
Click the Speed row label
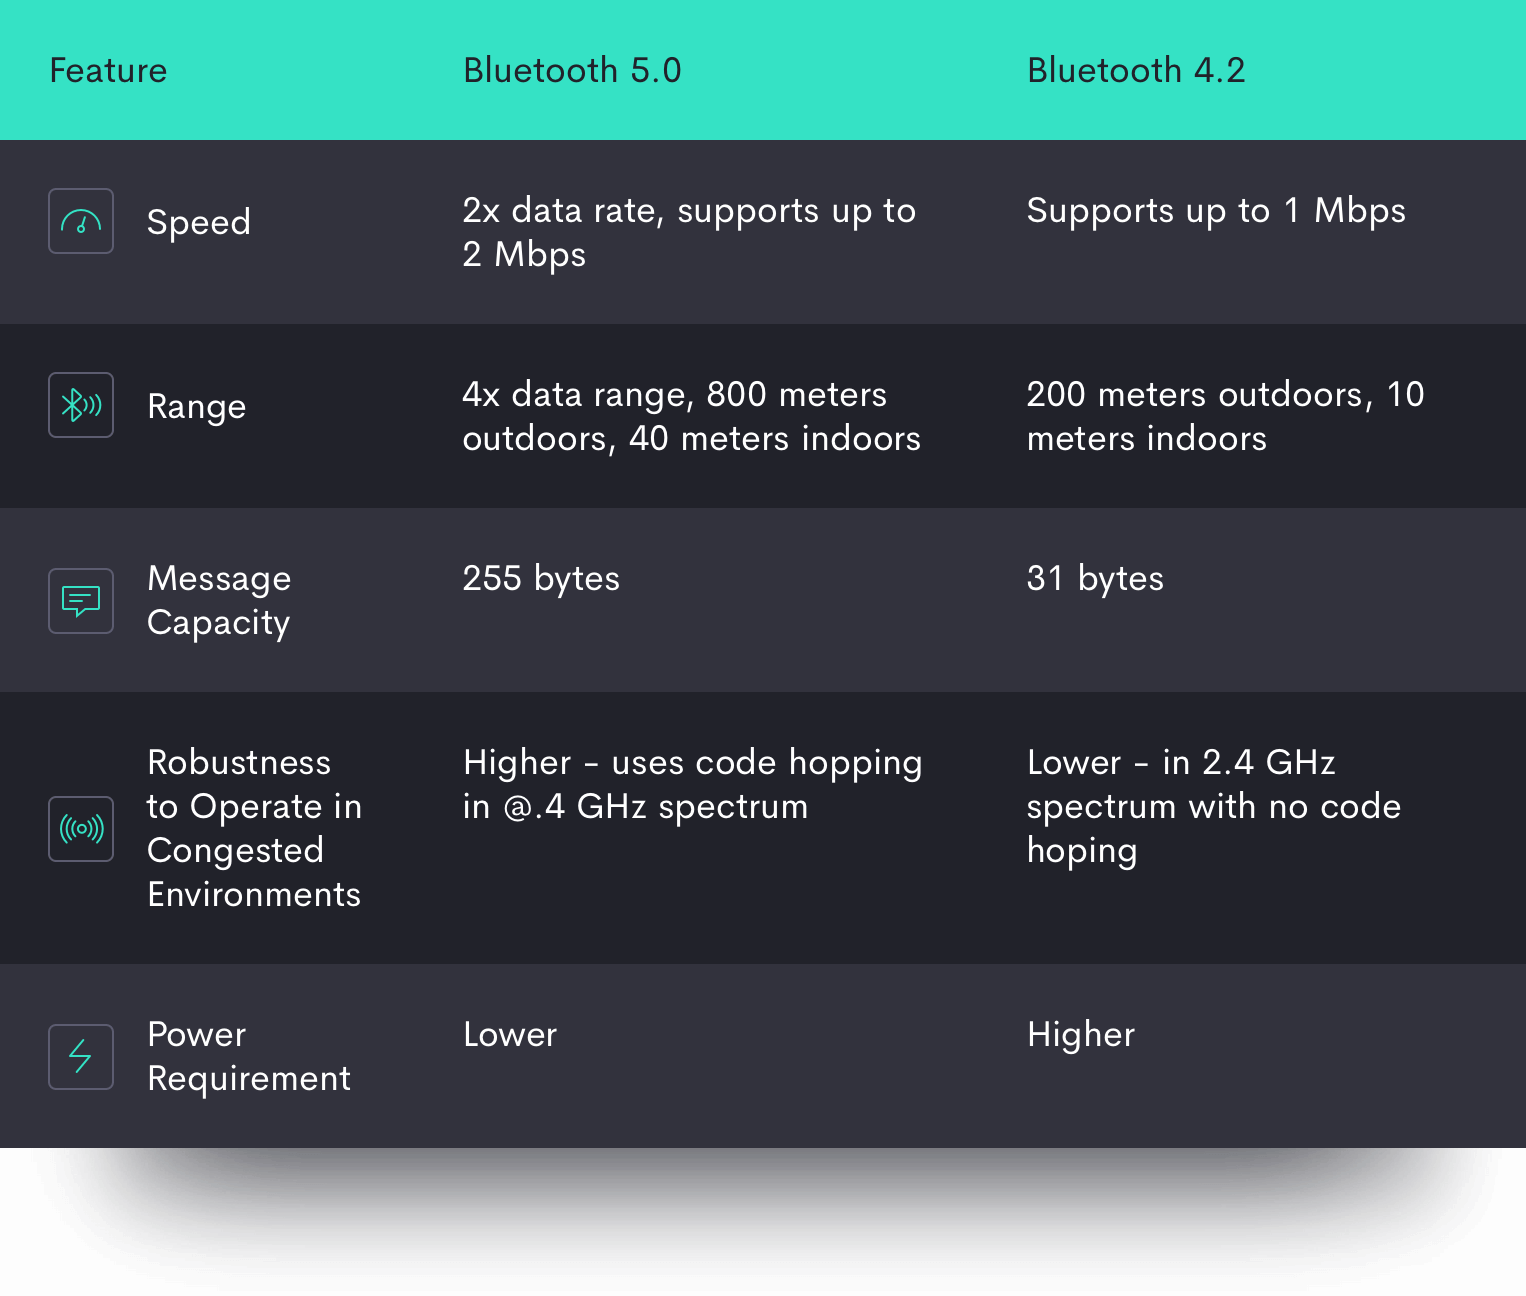pyautogui.click(x=199, y=222)
